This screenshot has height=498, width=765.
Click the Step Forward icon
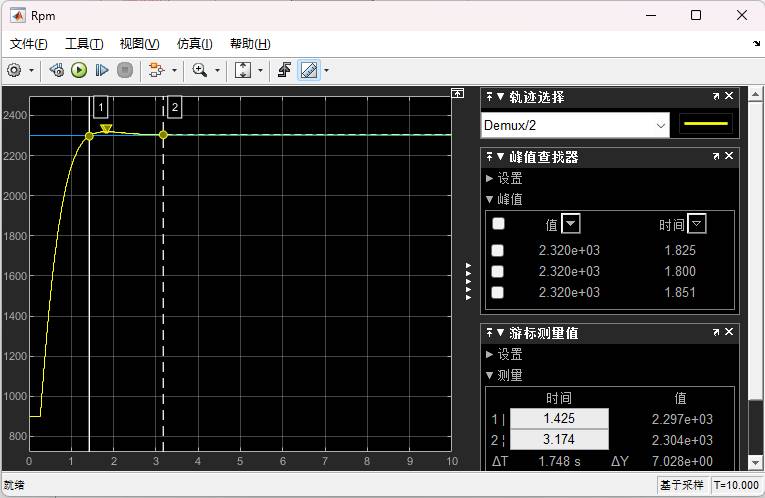102,70
